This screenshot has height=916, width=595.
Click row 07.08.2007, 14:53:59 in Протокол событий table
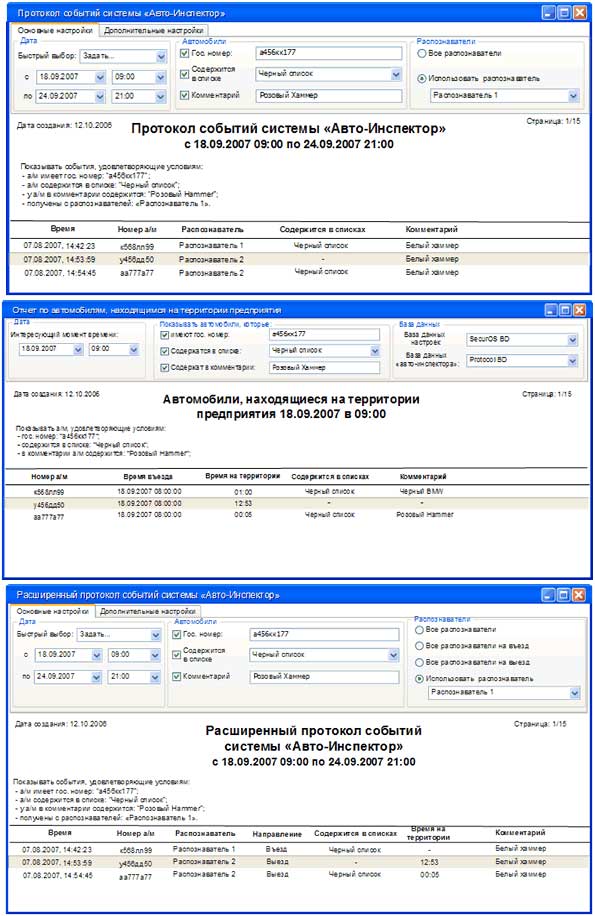pos(300,259)
